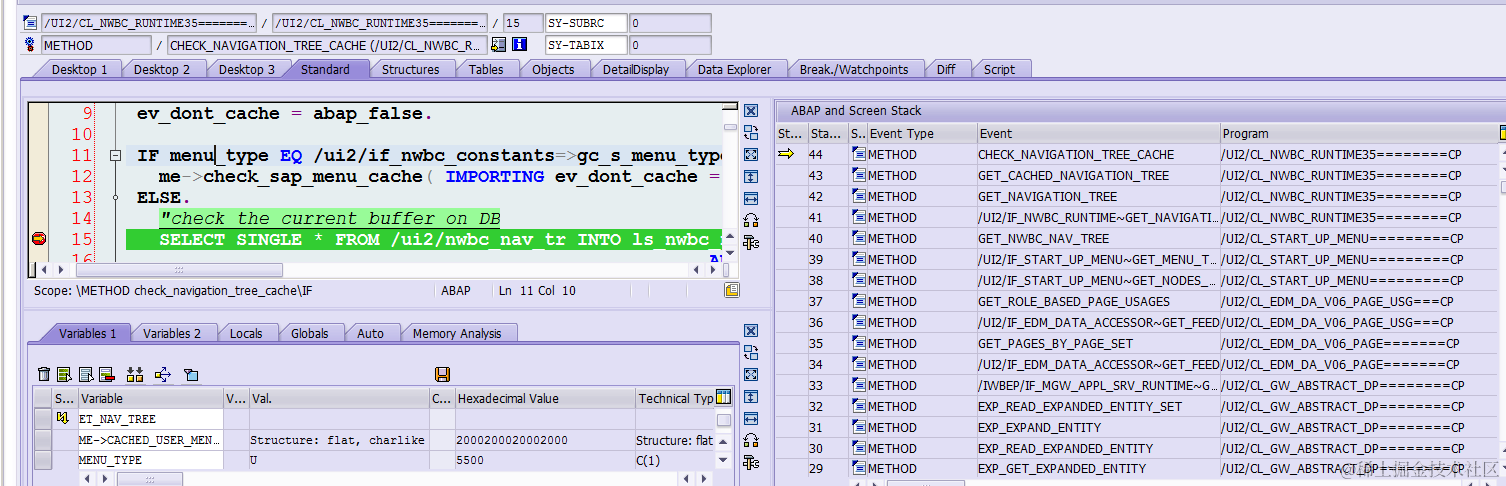Click the Program column header in stack table

pyautogui.click(x=1358, y=133)
